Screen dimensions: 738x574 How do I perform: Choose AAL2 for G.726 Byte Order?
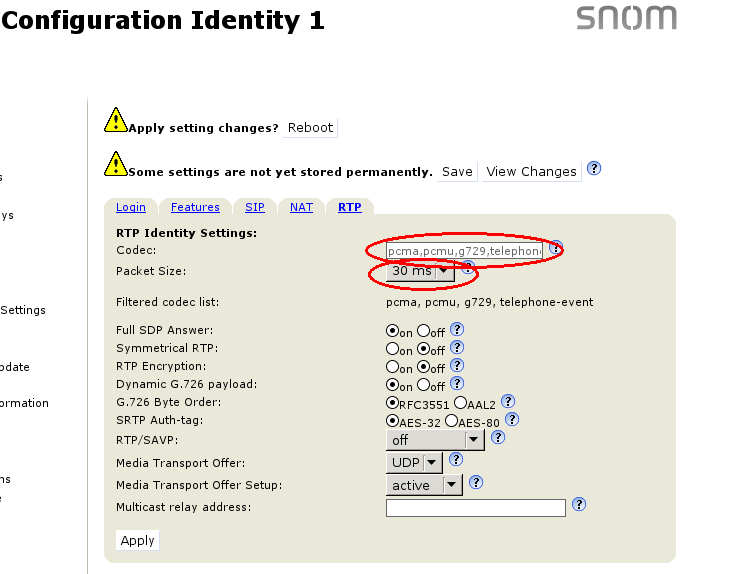pos(460,402)
